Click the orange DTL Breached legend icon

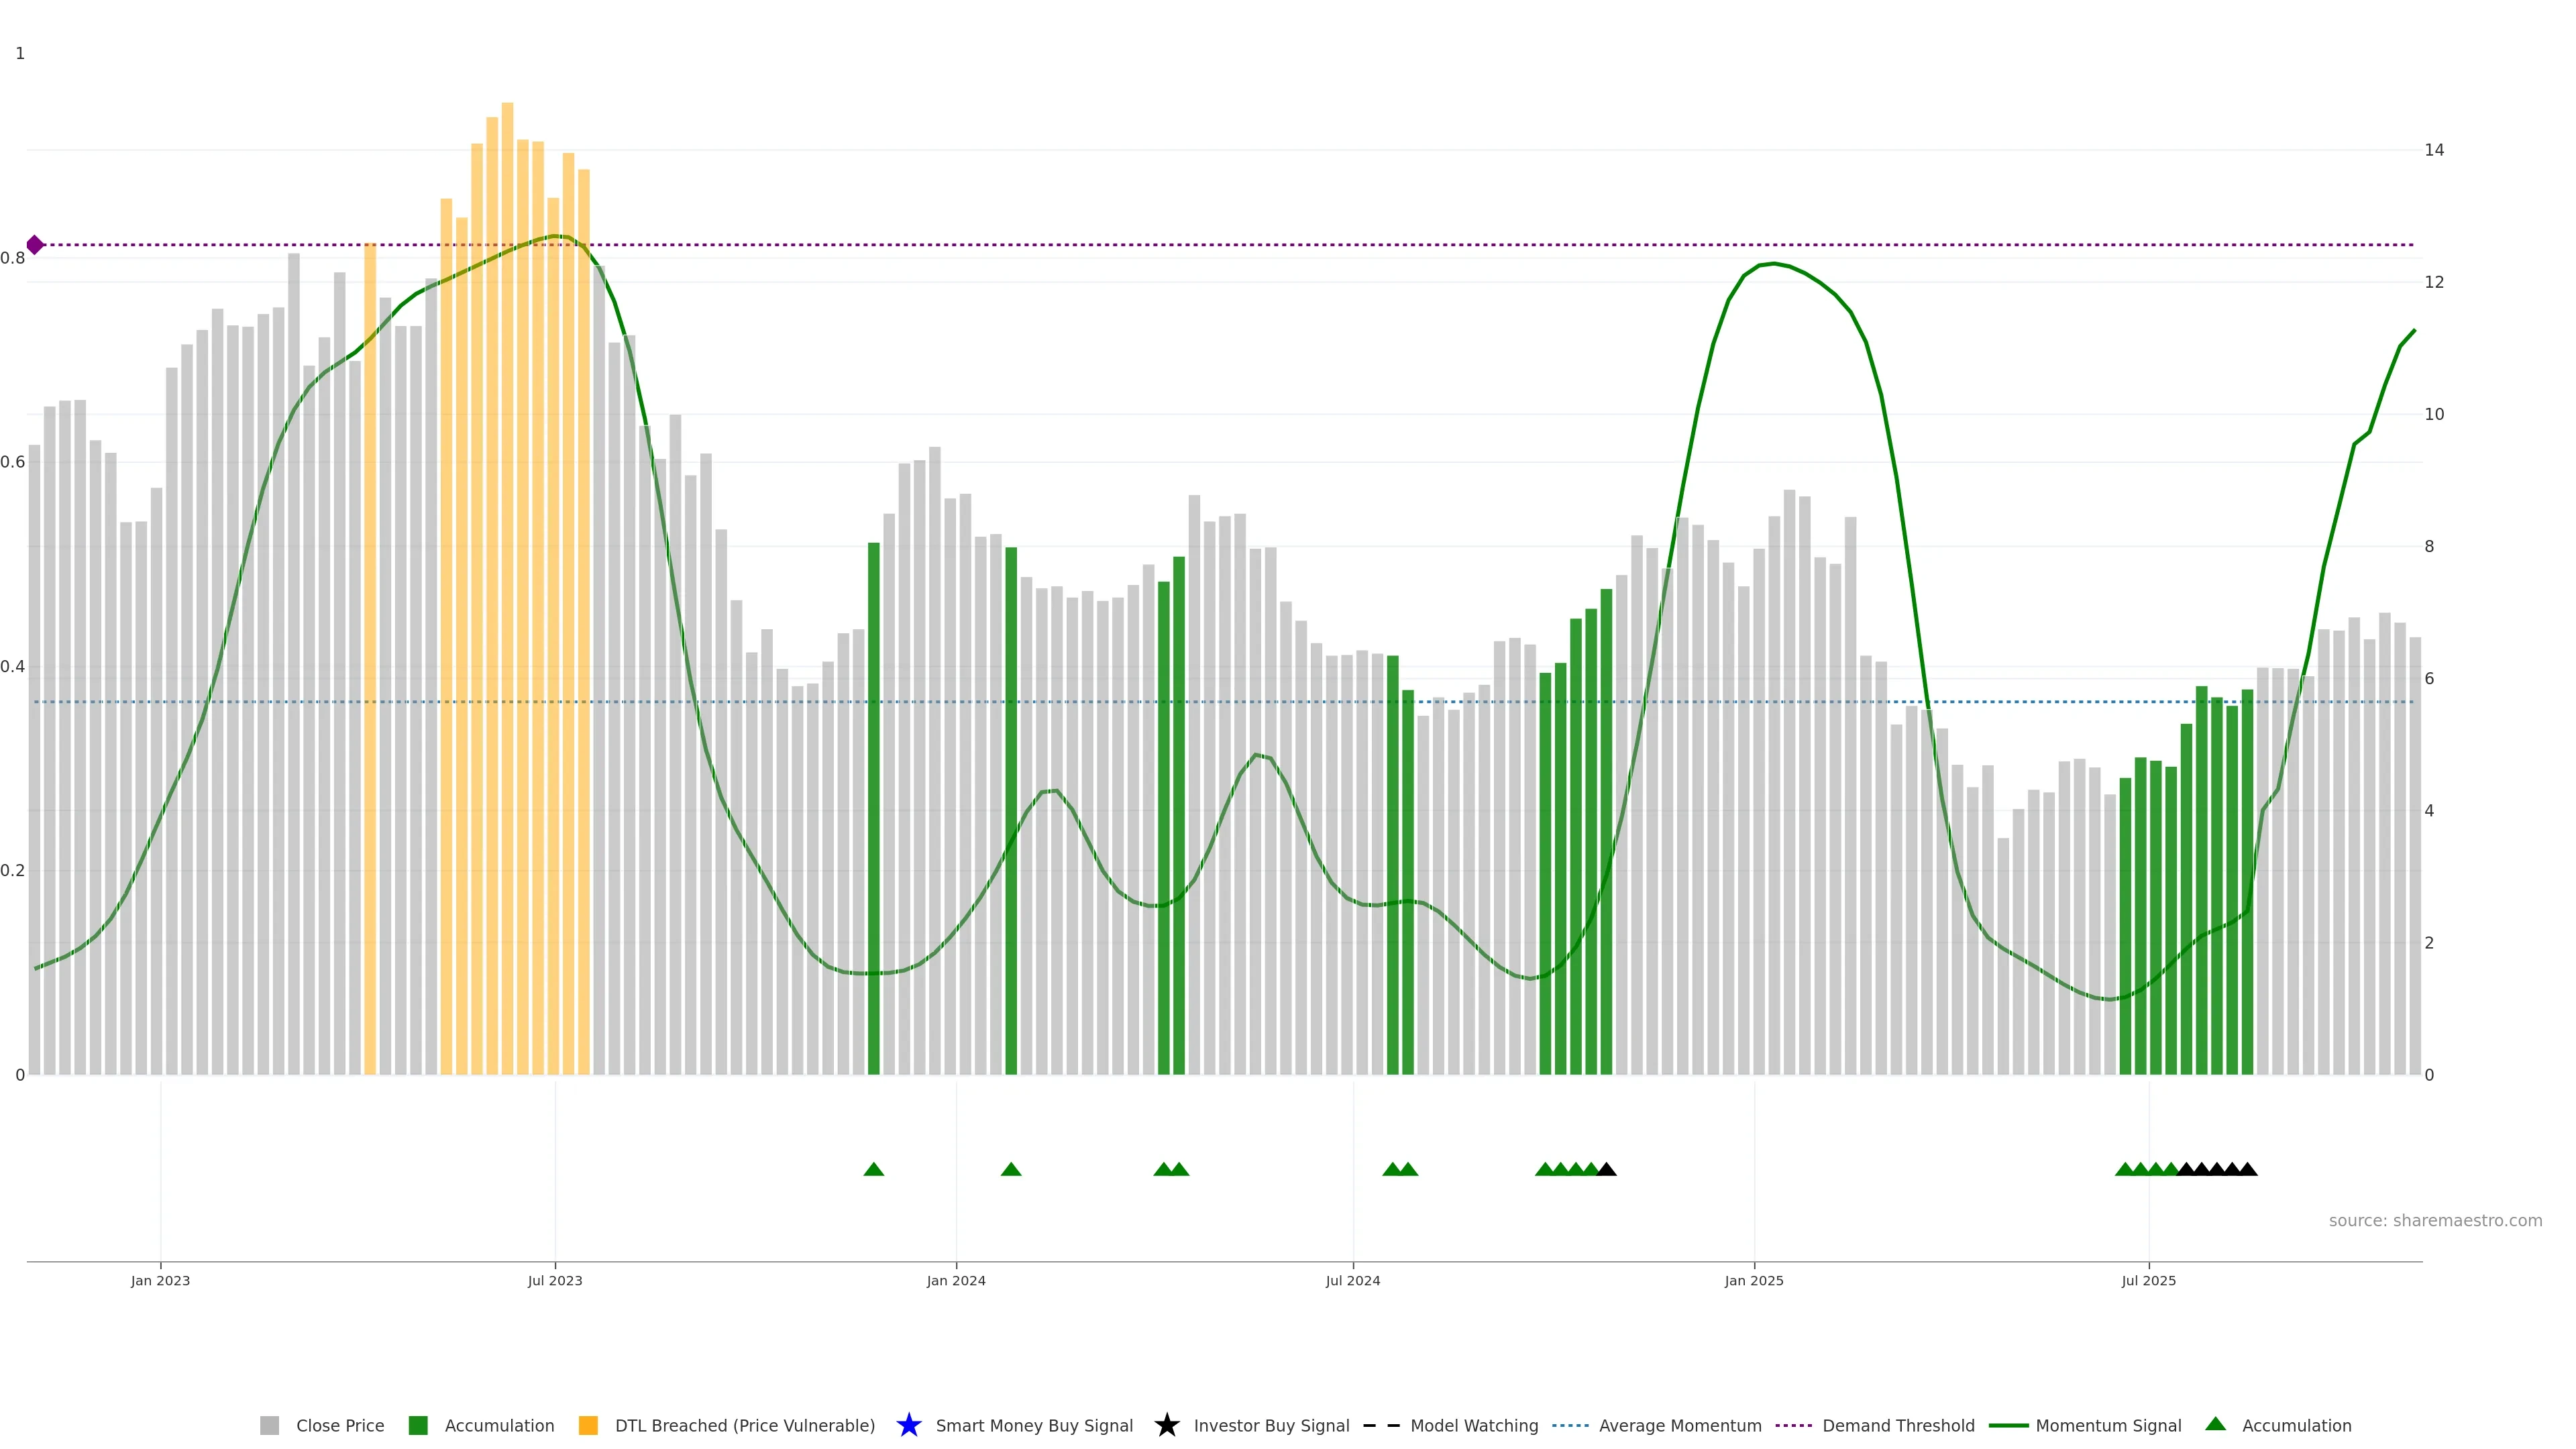pyautogui.click(x=588, y=1425)
